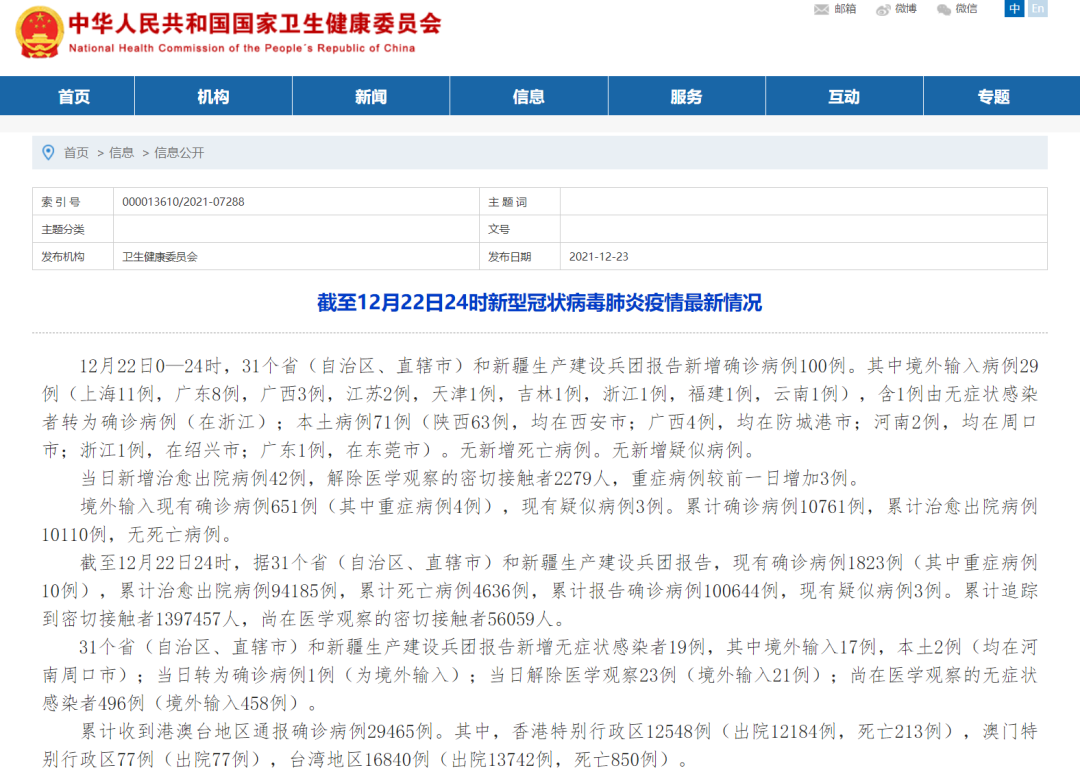Go to the 新闻 navigation section
The width and height of the screenshot is (1080, 781).
371,97
